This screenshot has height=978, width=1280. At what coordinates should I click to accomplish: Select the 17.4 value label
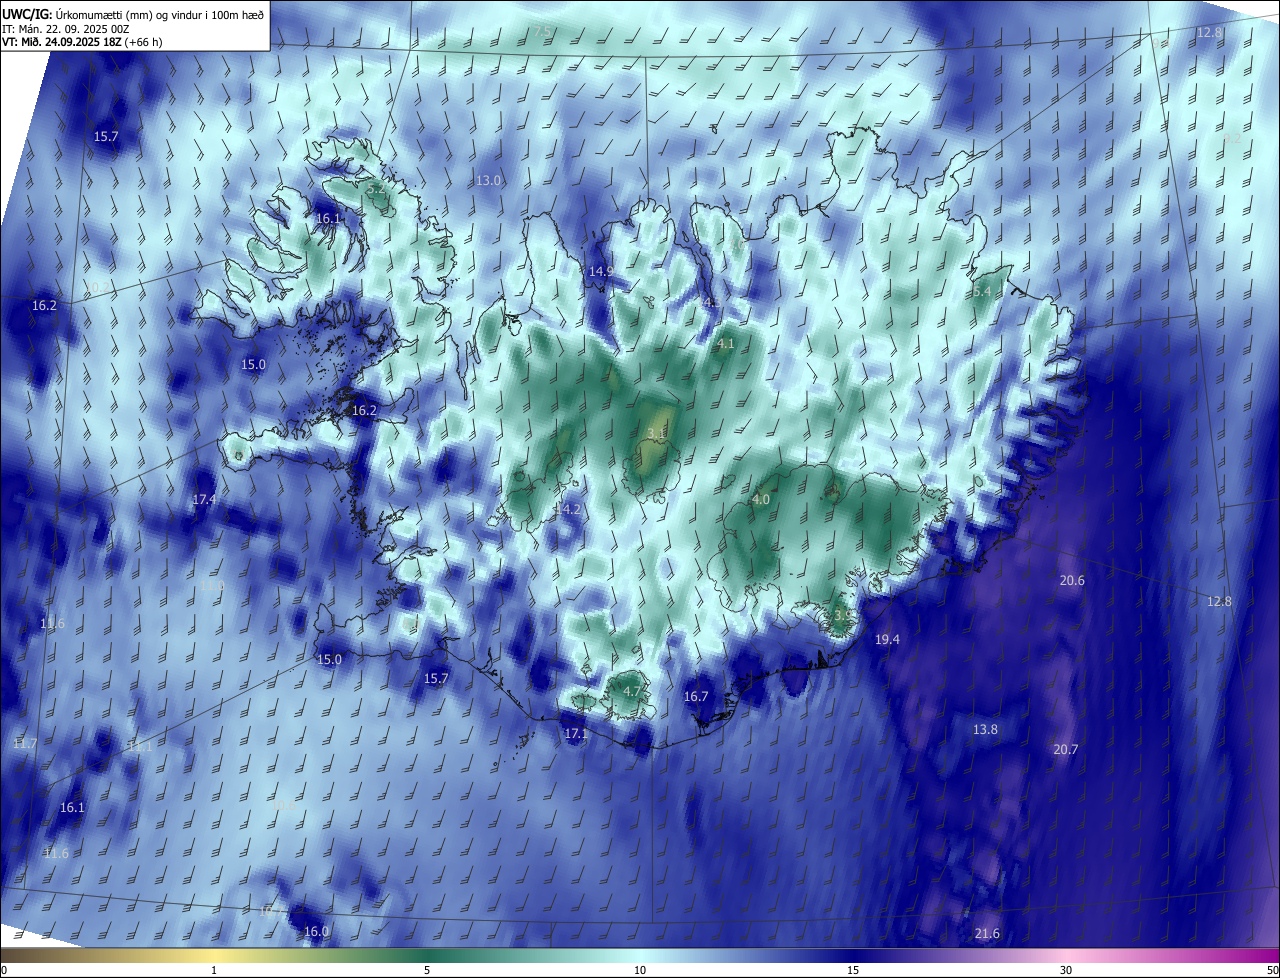(x=204, y=499)
